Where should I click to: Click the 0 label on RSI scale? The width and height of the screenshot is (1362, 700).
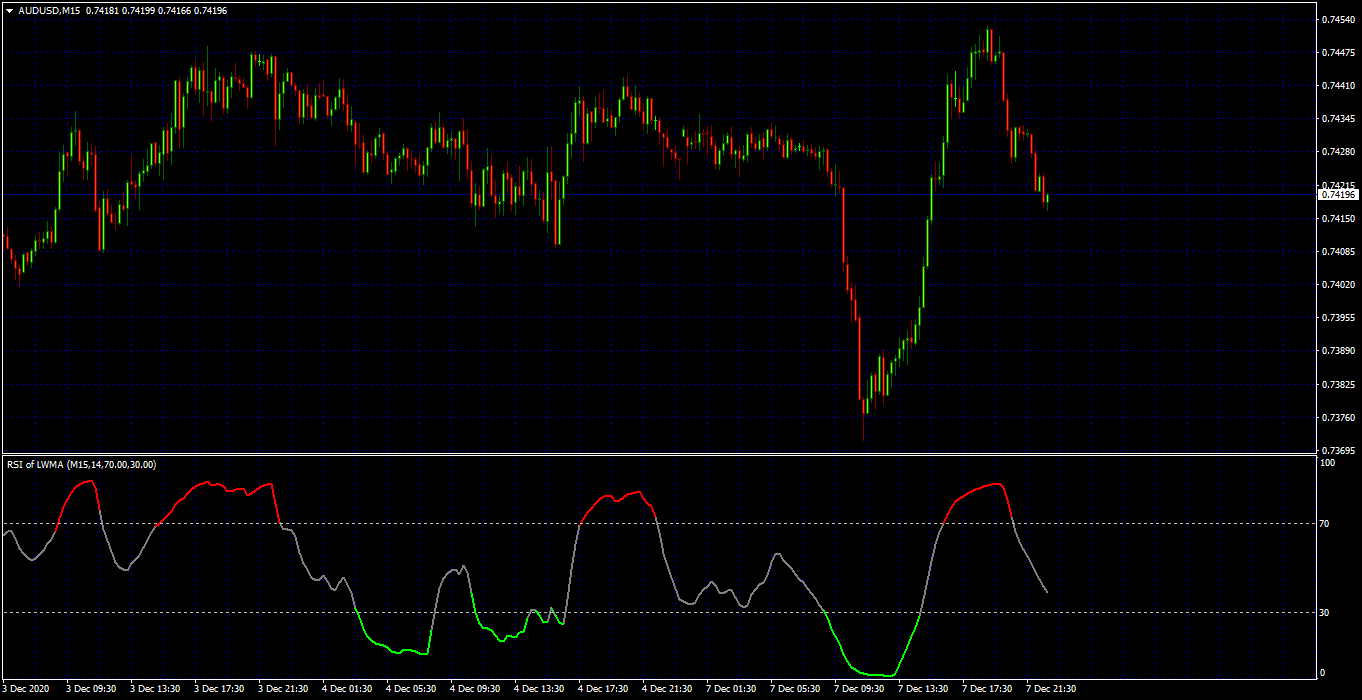tap(1324, 673)
